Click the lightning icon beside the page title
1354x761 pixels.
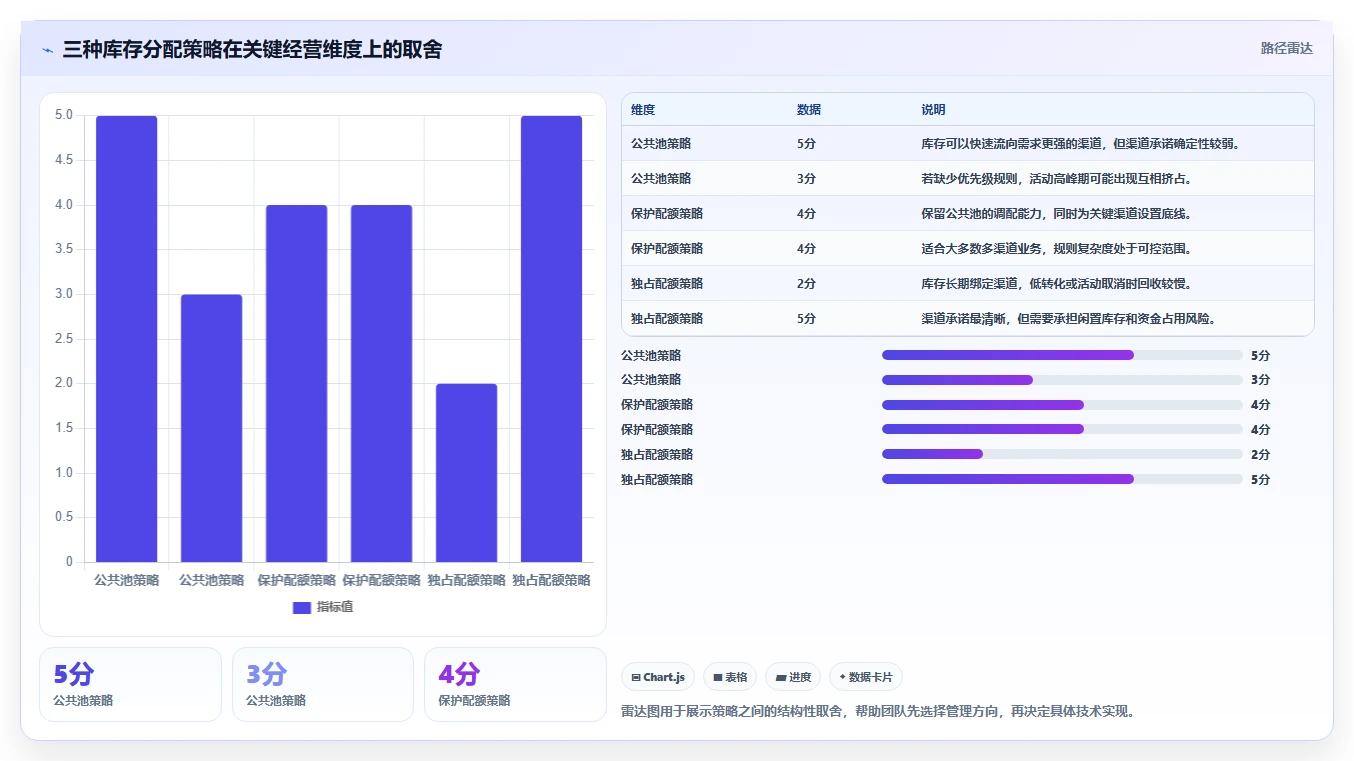coord(47,50)
